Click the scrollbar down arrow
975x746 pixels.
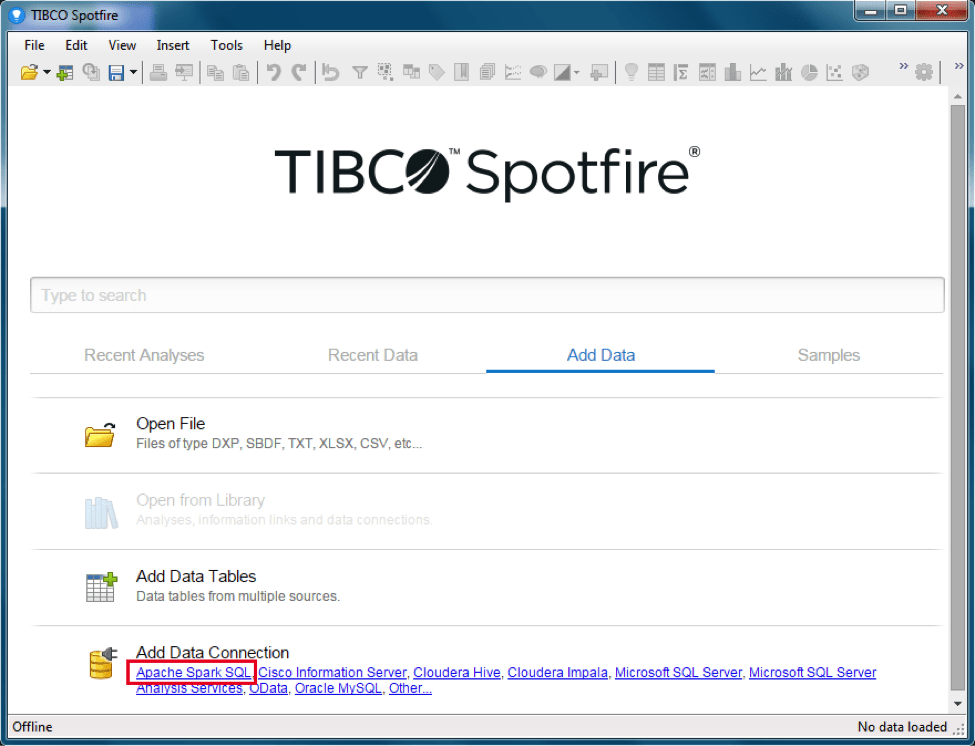pos(958,704)
